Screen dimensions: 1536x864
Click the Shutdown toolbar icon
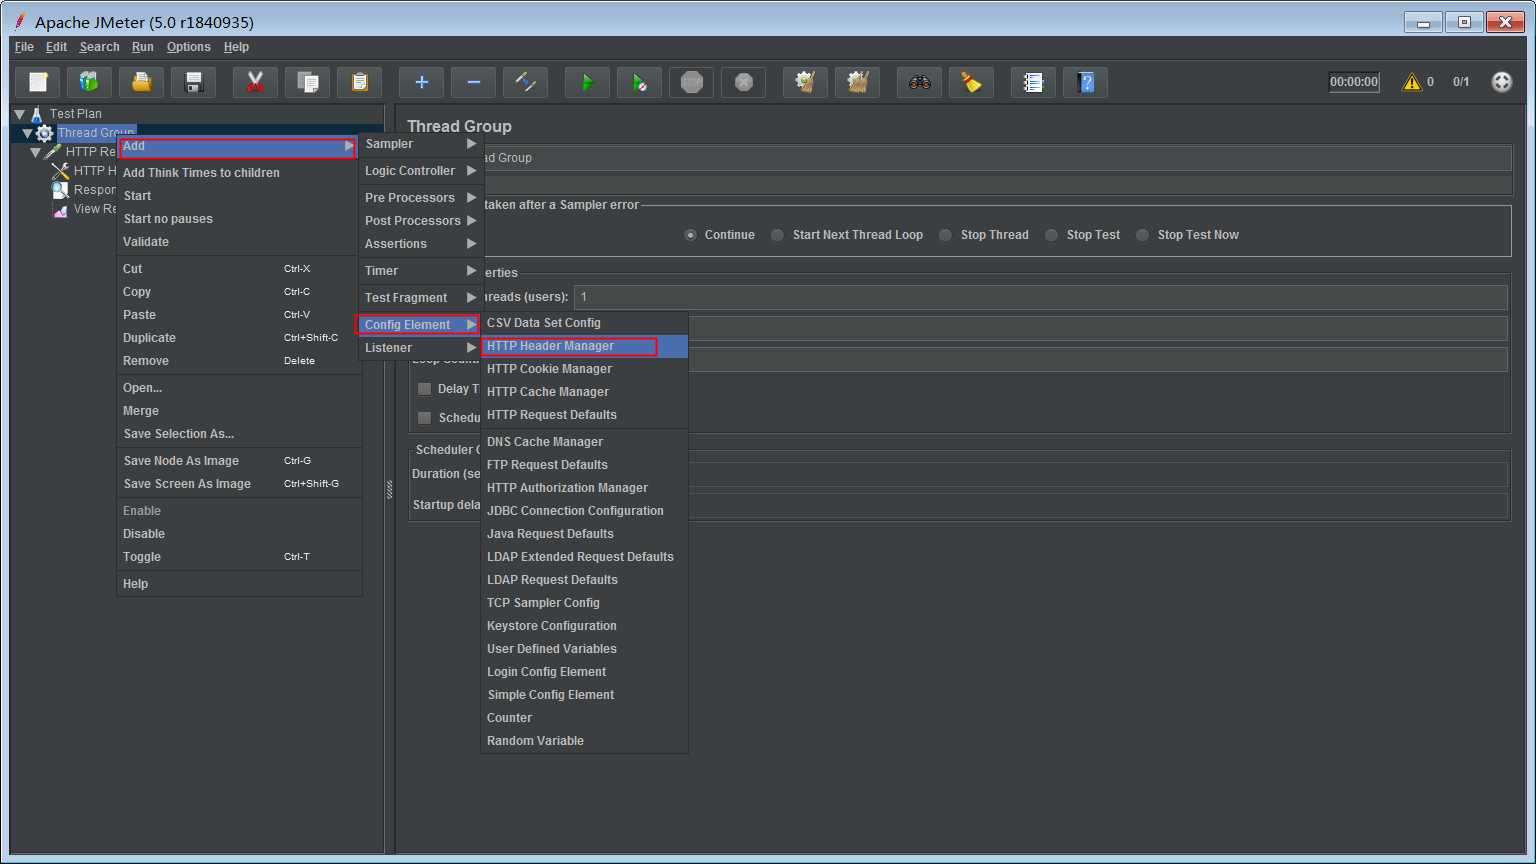[x=743, y=82]
